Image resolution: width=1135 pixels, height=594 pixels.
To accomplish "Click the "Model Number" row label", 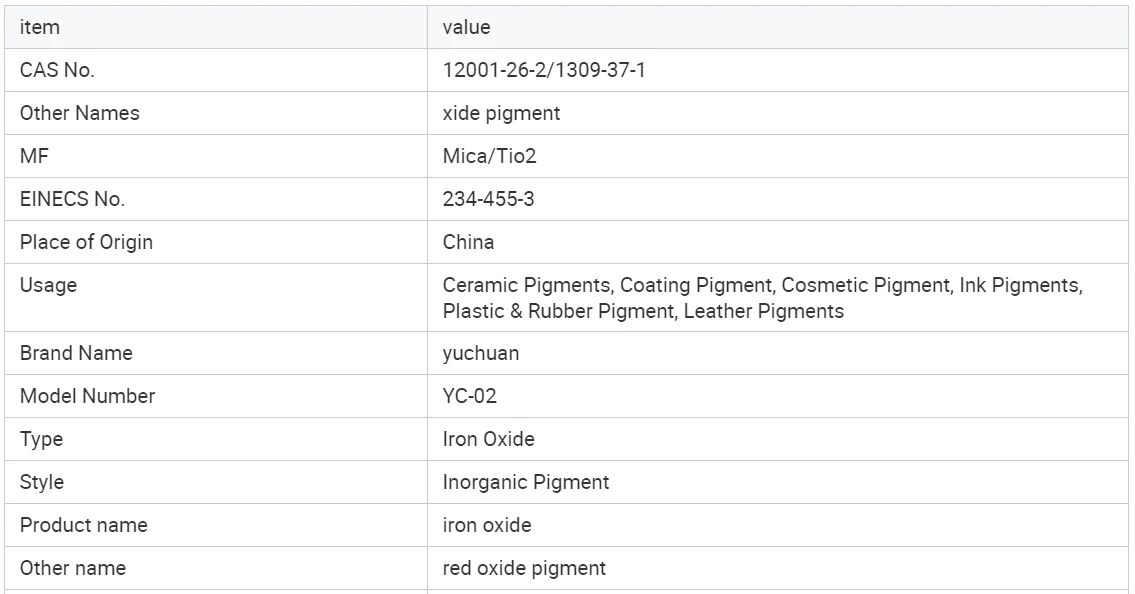I will pyautogui.click(x=87, y=396).
